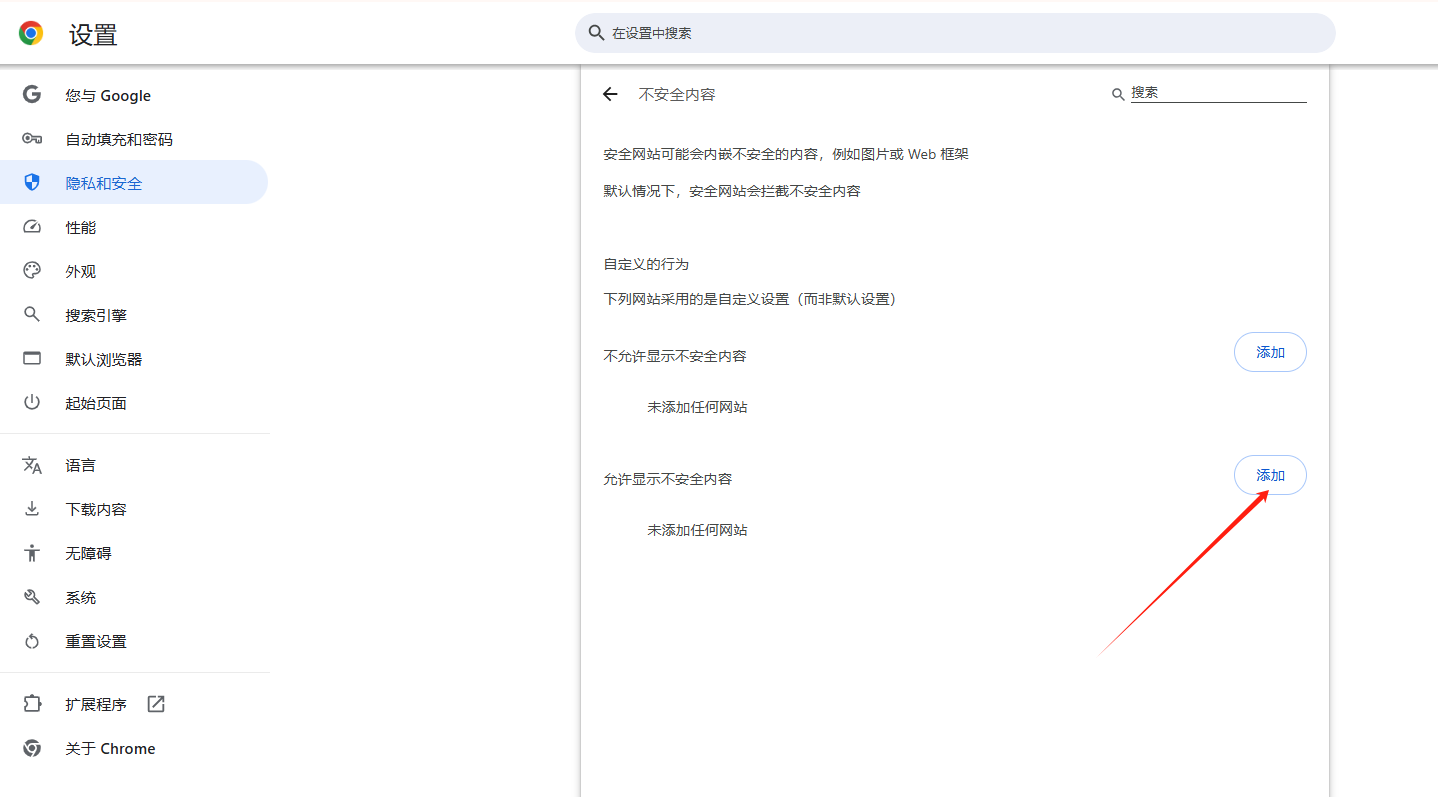Focus the 在设置中搜索 search box

click(955, 33)
